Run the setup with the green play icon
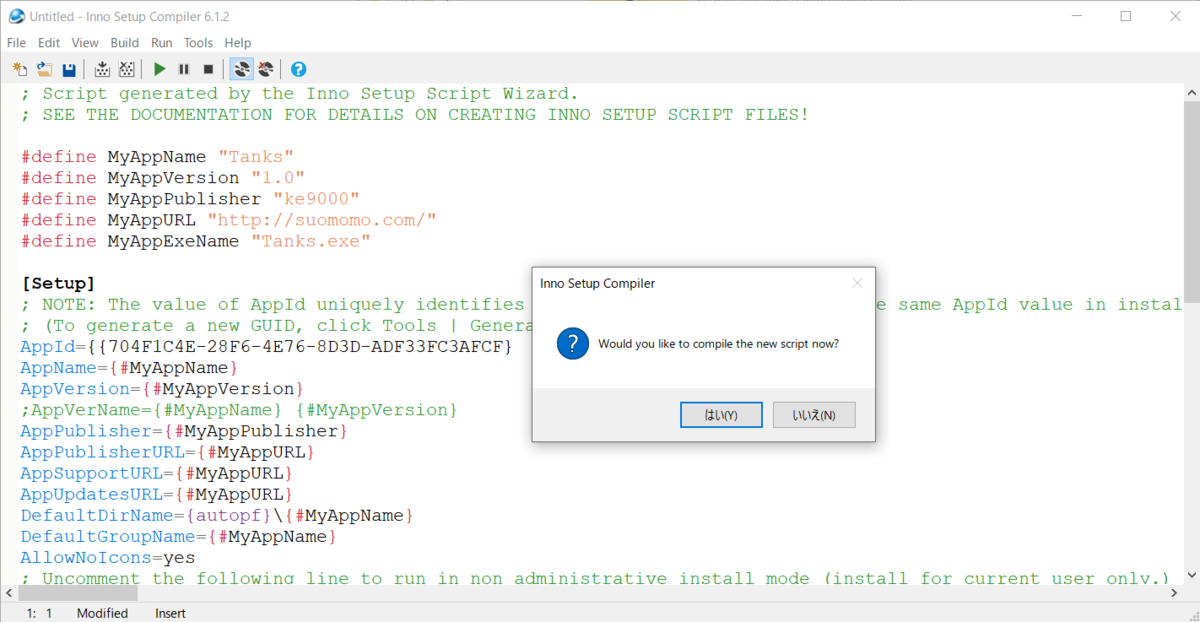Screen dimensions: 1200x622 point(160,69)
